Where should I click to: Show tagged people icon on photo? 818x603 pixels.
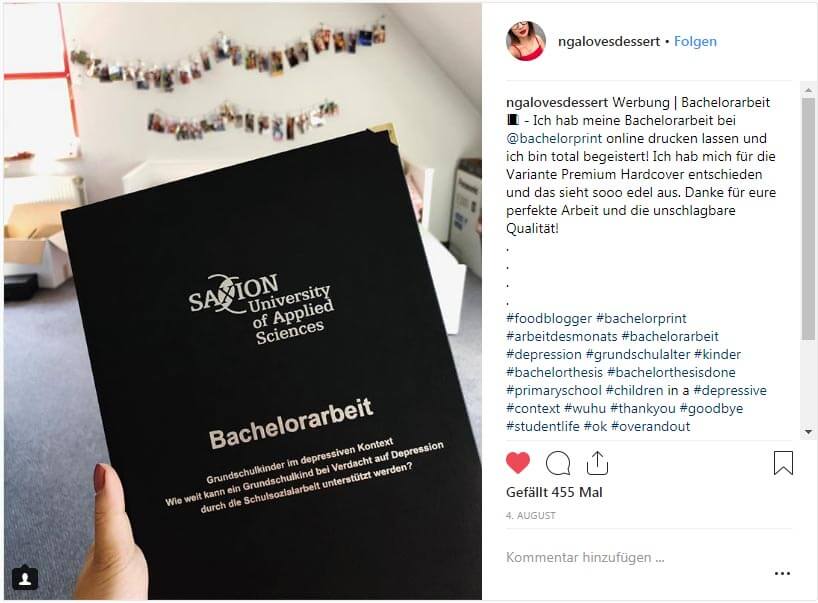(25, 578)
